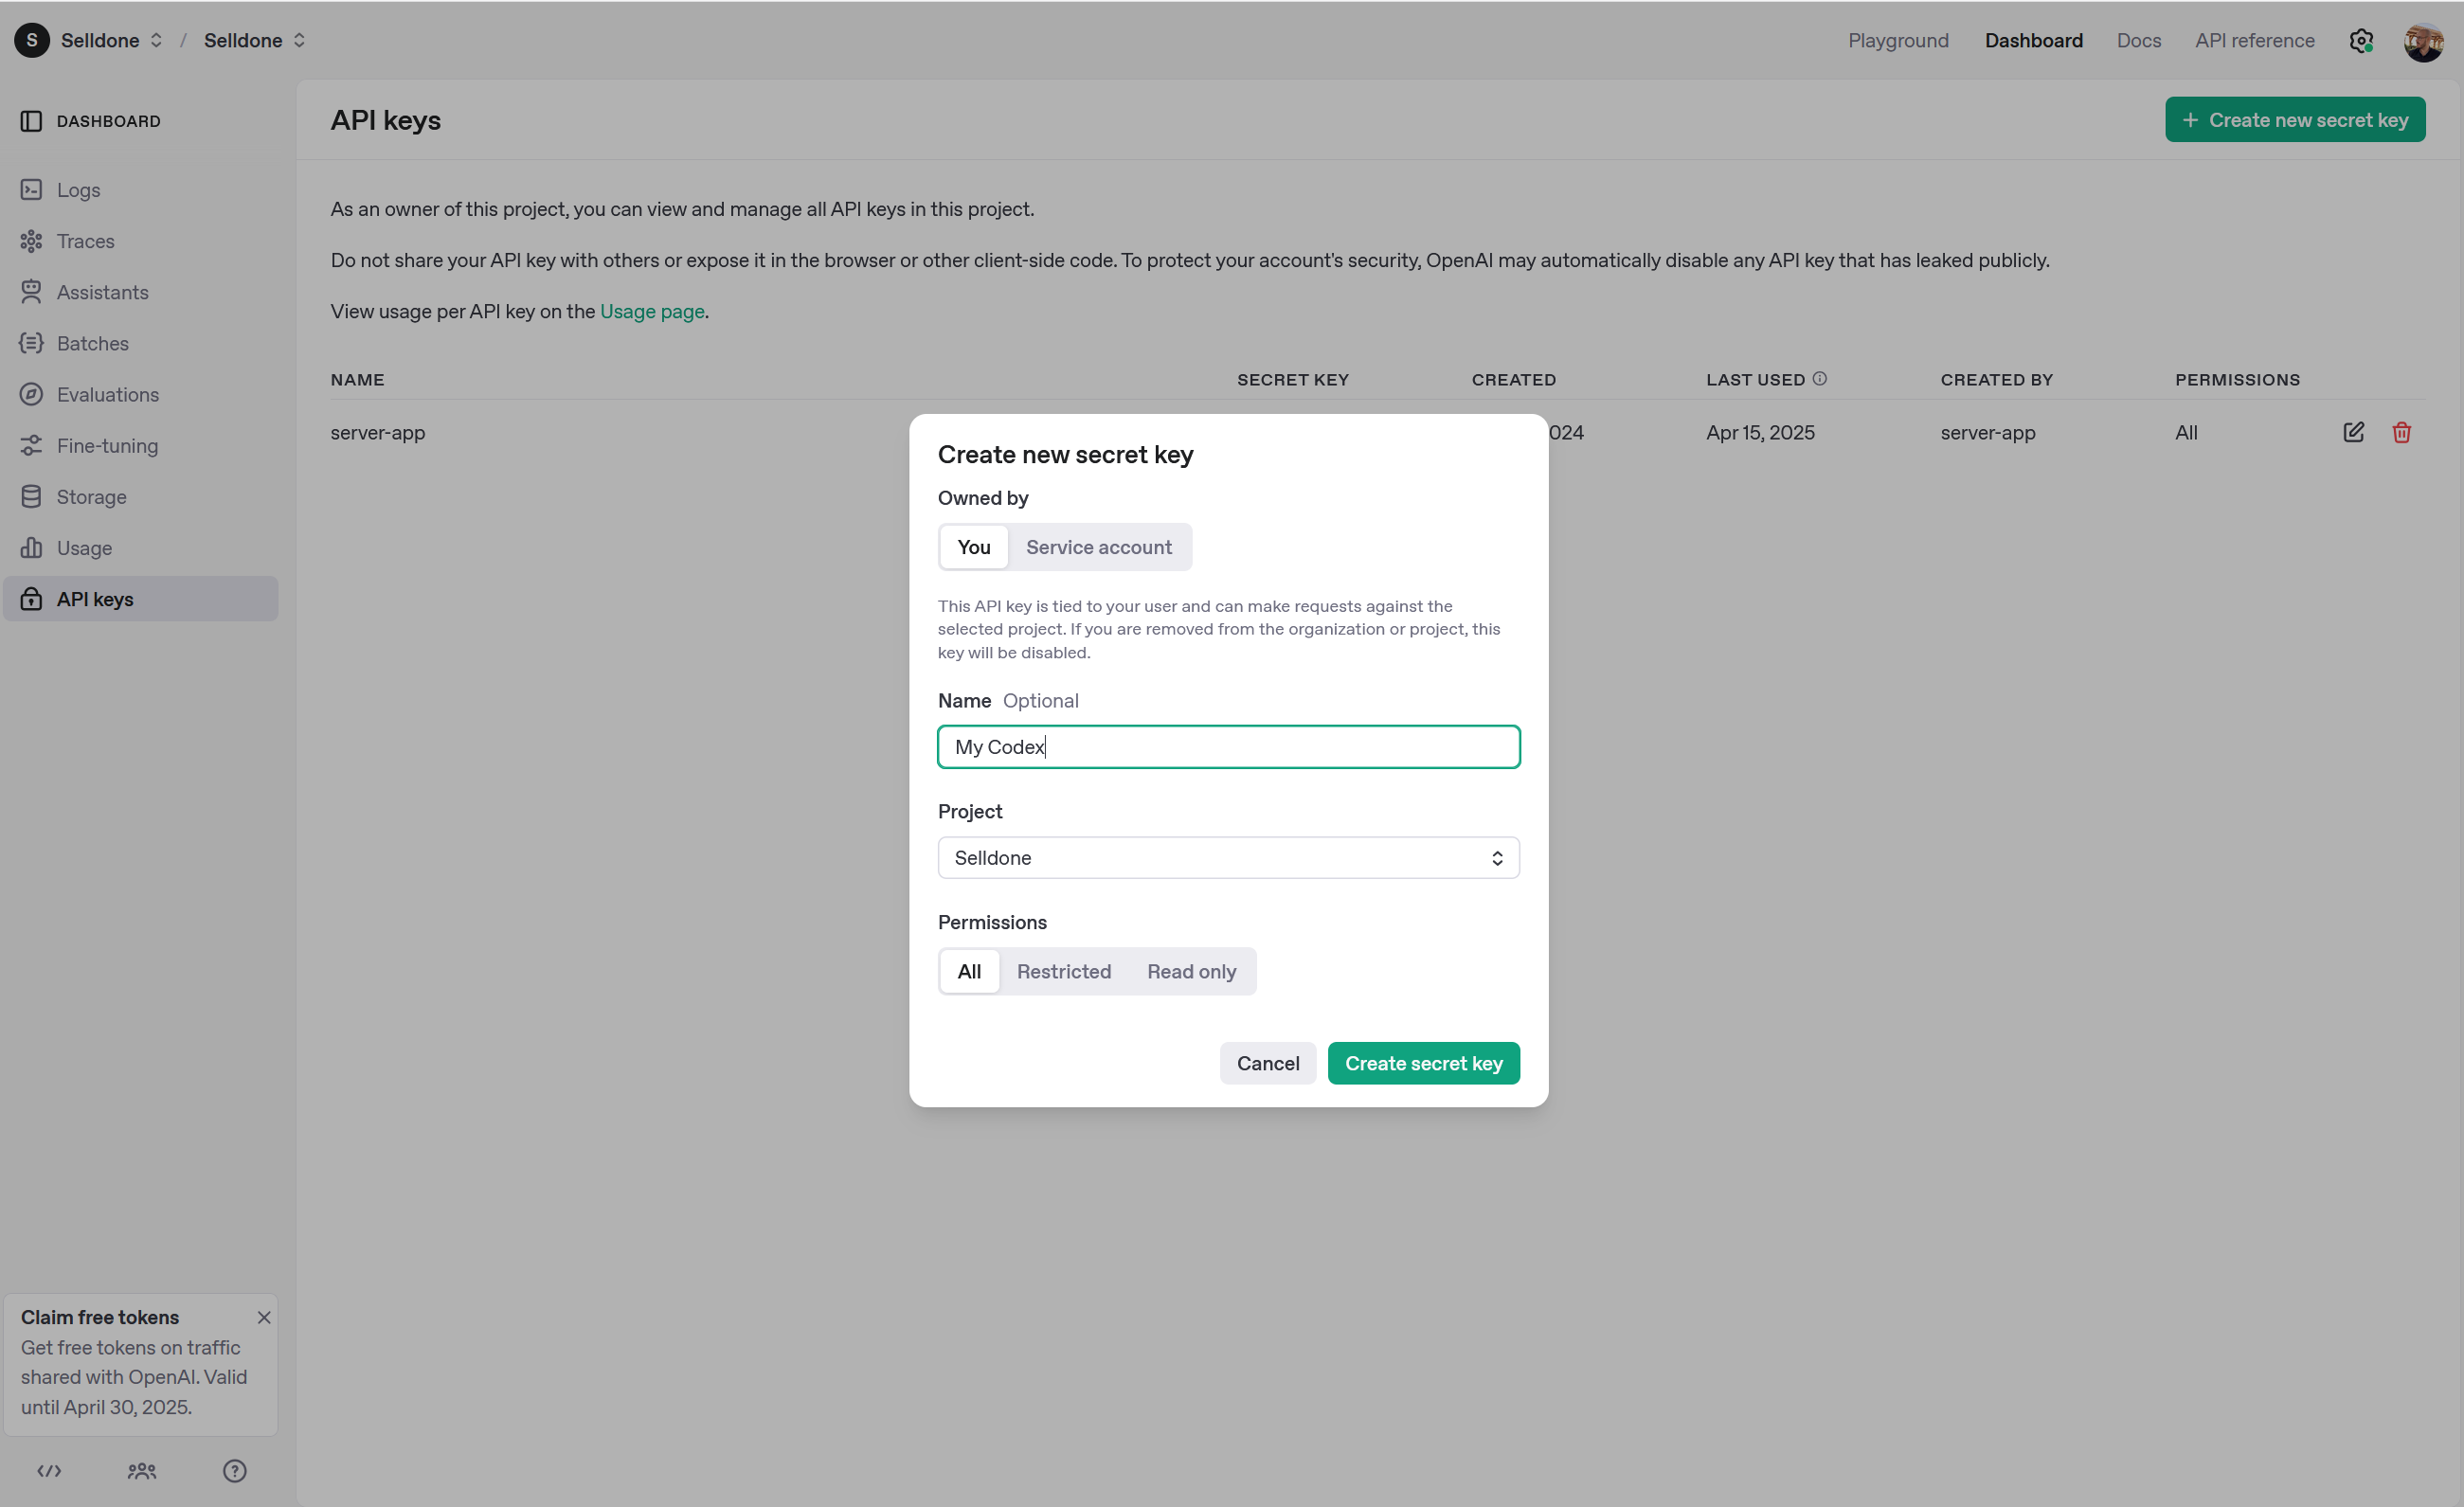Click the NAME column header
2464x1507 pixels.
point(357,380)
